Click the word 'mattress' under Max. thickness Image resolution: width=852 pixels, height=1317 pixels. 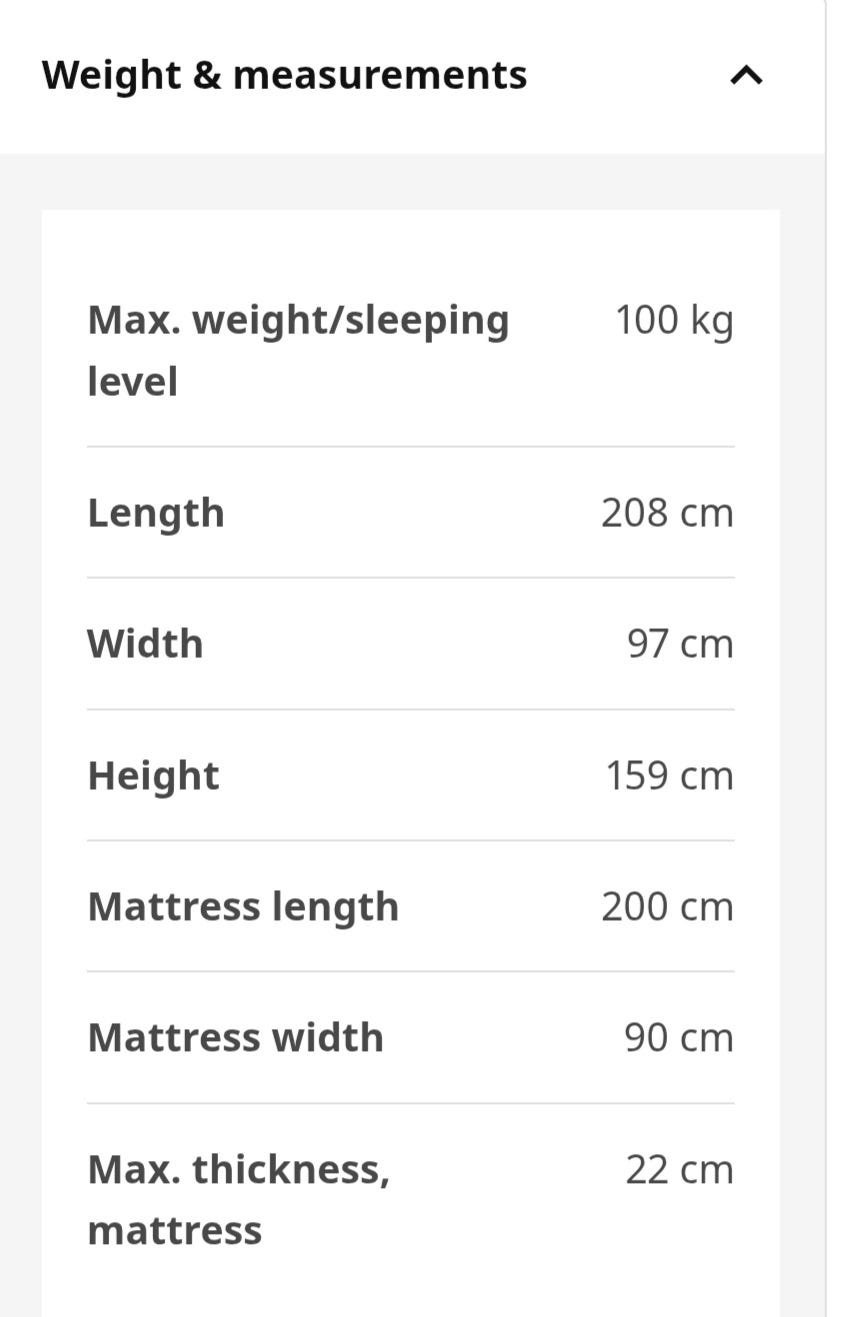[x=174, y=1231]
